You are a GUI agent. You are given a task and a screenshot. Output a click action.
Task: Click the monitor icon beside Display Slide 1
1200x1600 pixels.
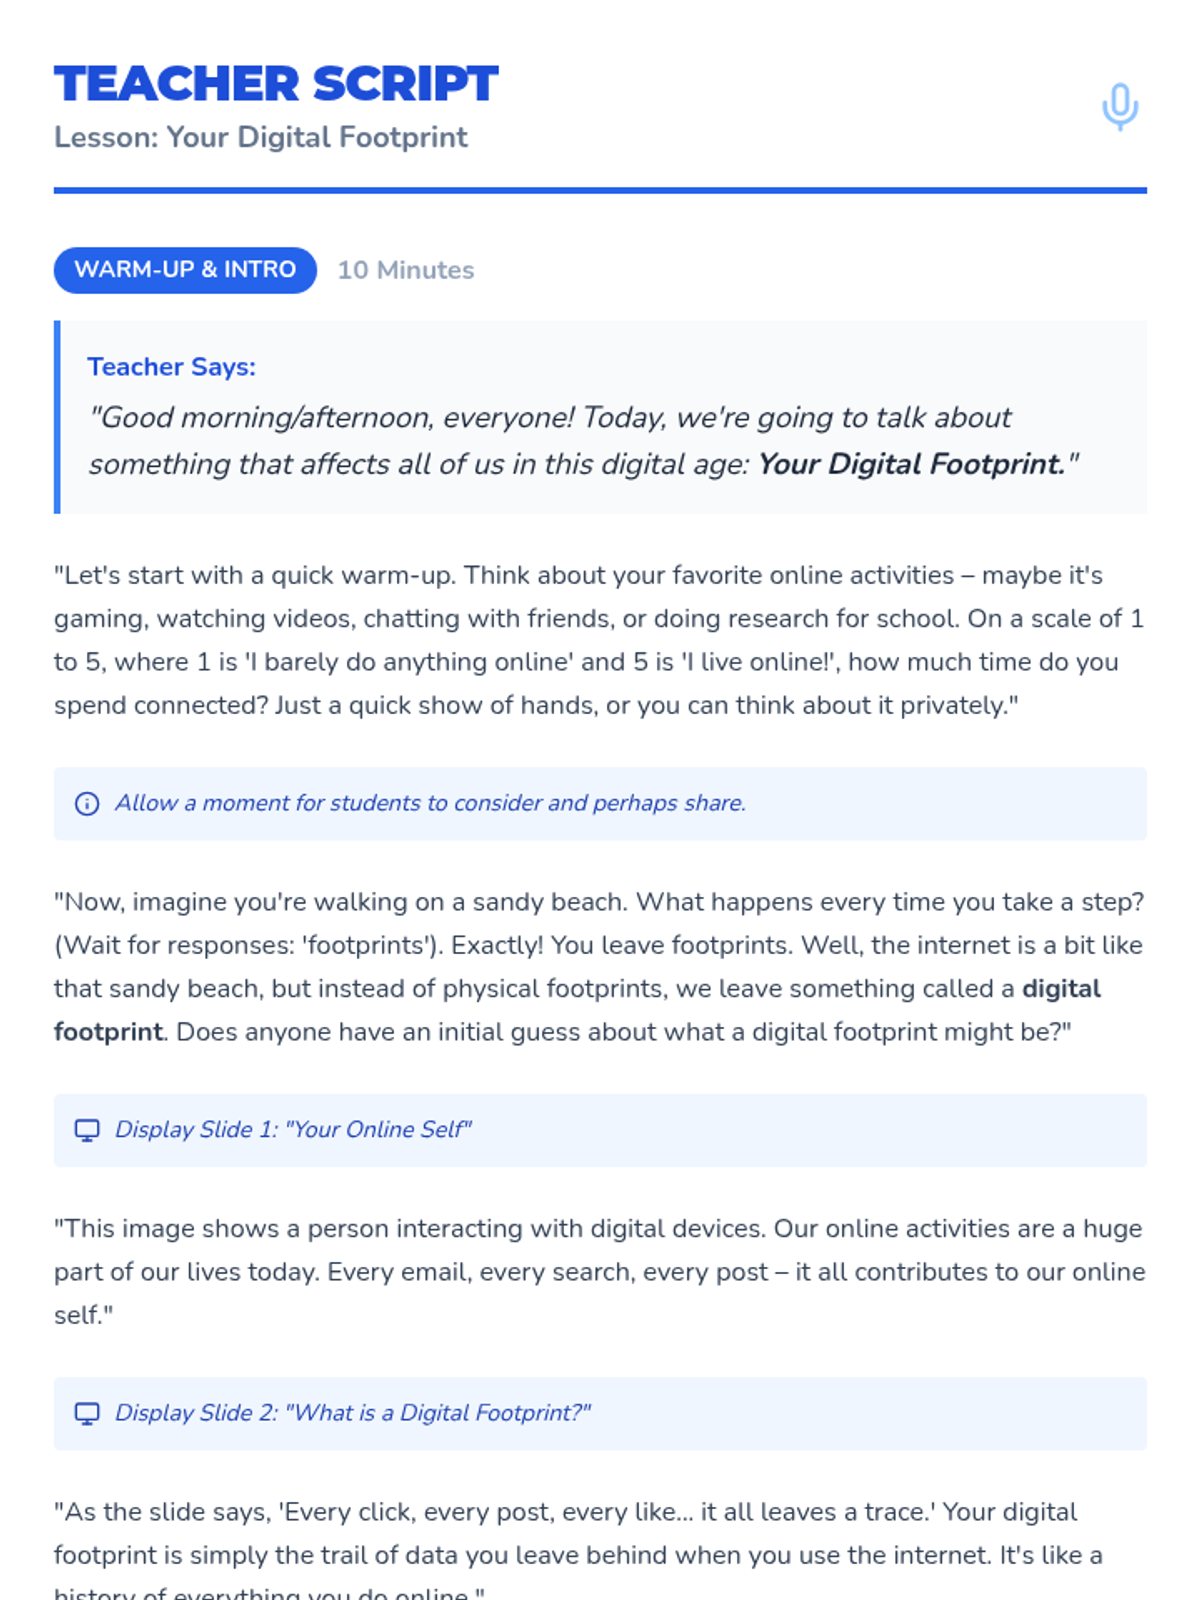(87, 1130)
